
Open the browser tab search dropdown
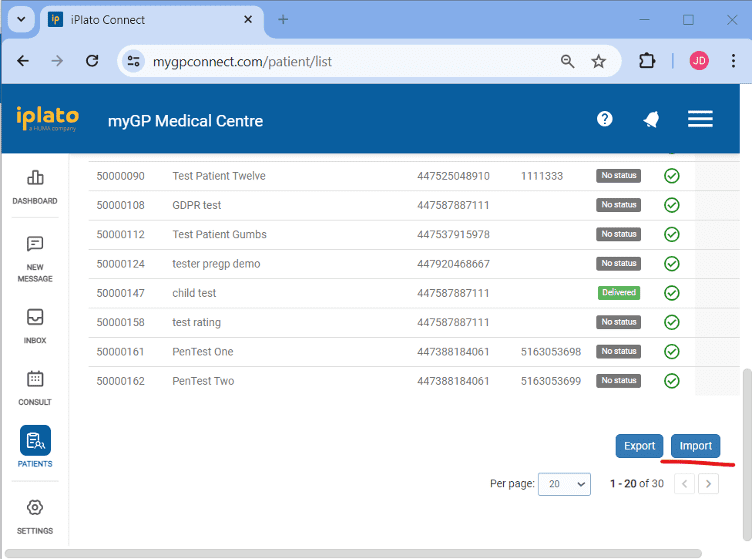(21, 20)
